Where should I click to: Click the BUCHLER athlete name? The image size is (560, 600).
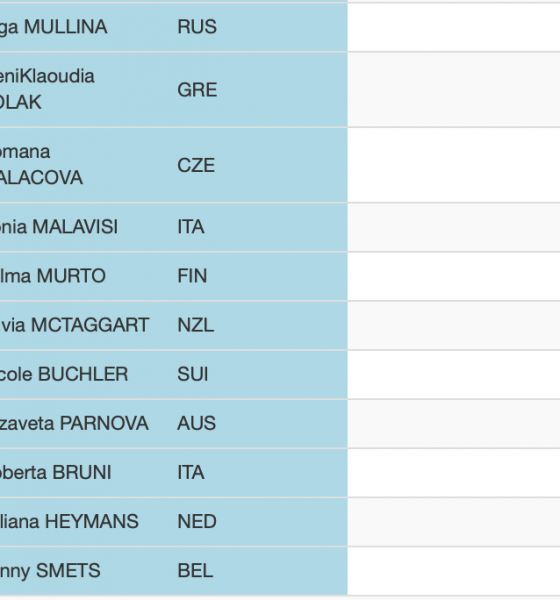tap(64, 374)
